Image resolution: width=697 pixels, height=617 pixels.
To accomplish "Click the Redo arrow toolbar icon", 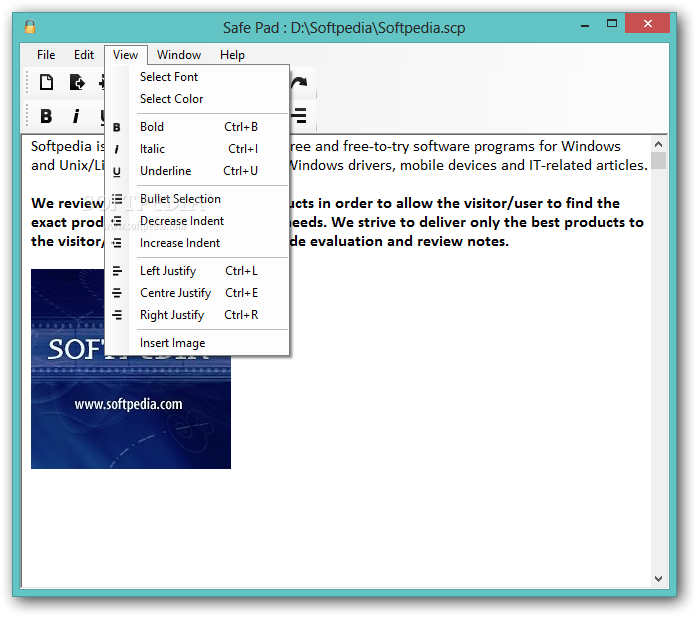I will 300,82.
